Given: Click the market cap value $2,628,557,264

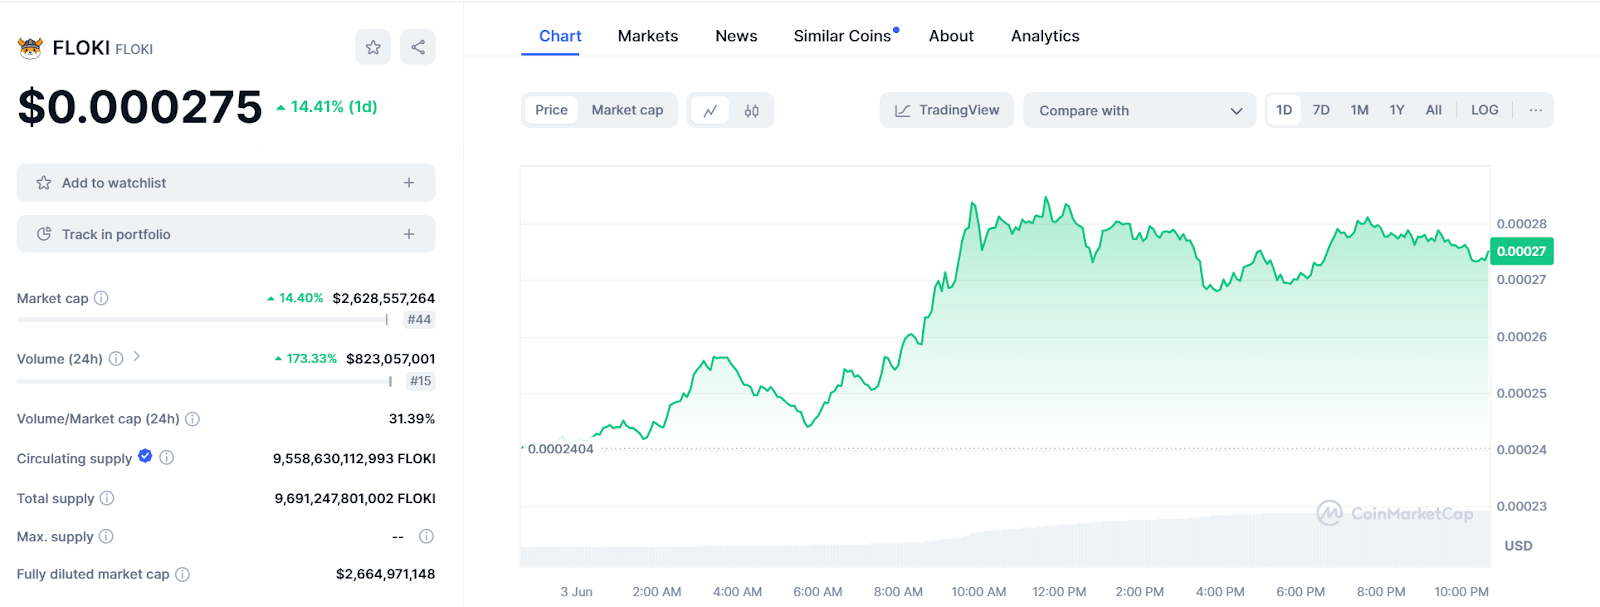Looking at the screenshot, I should tap(384, 298).
